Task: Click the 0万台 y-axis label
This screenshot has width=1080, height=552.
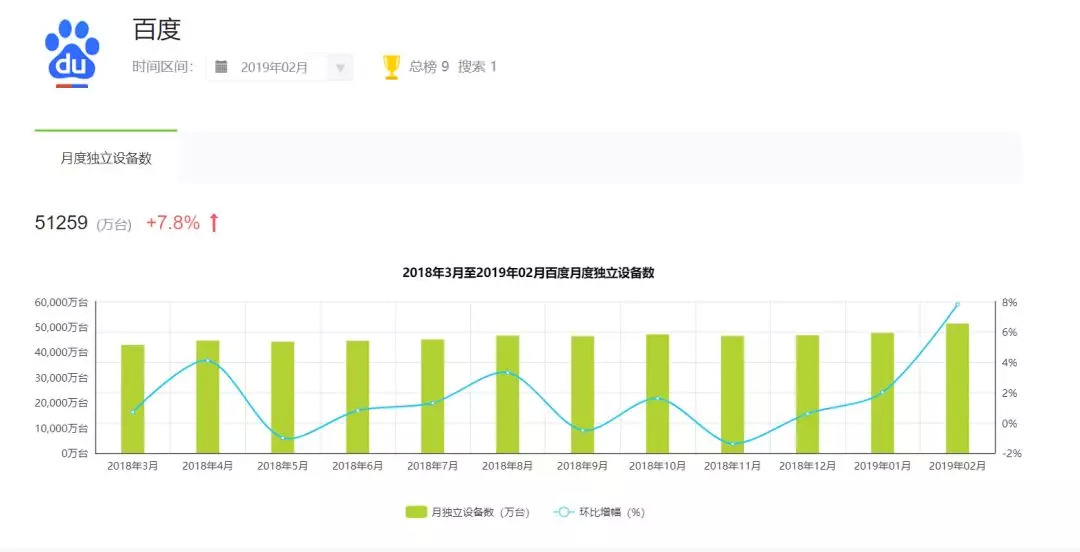Action: [x=75, y=453]
